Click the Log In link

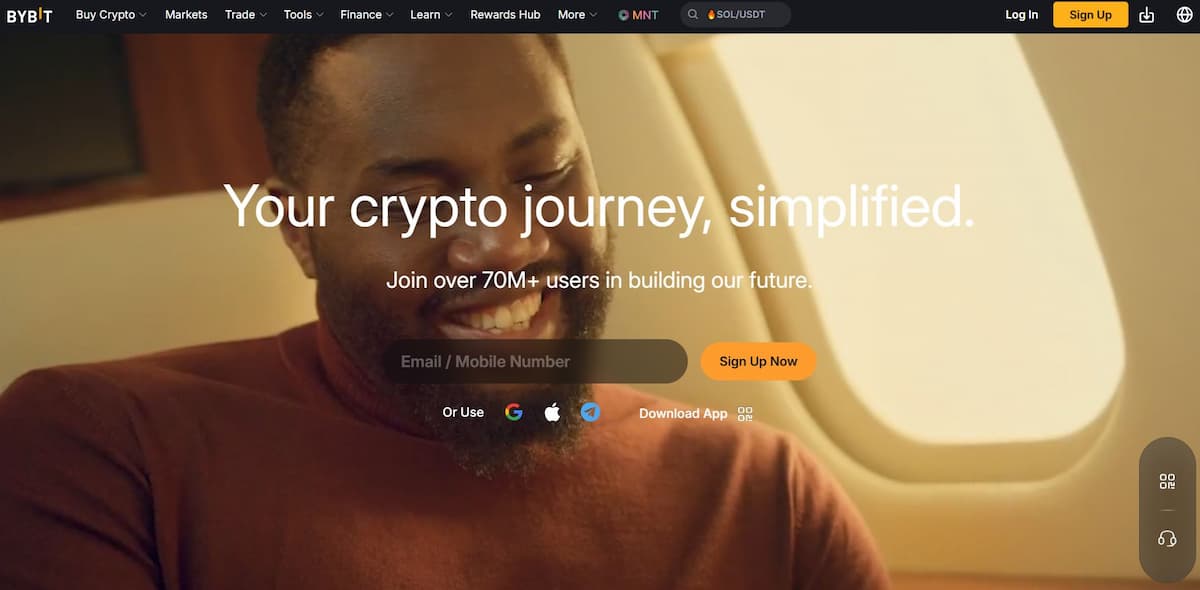[x=1022, y=15]
